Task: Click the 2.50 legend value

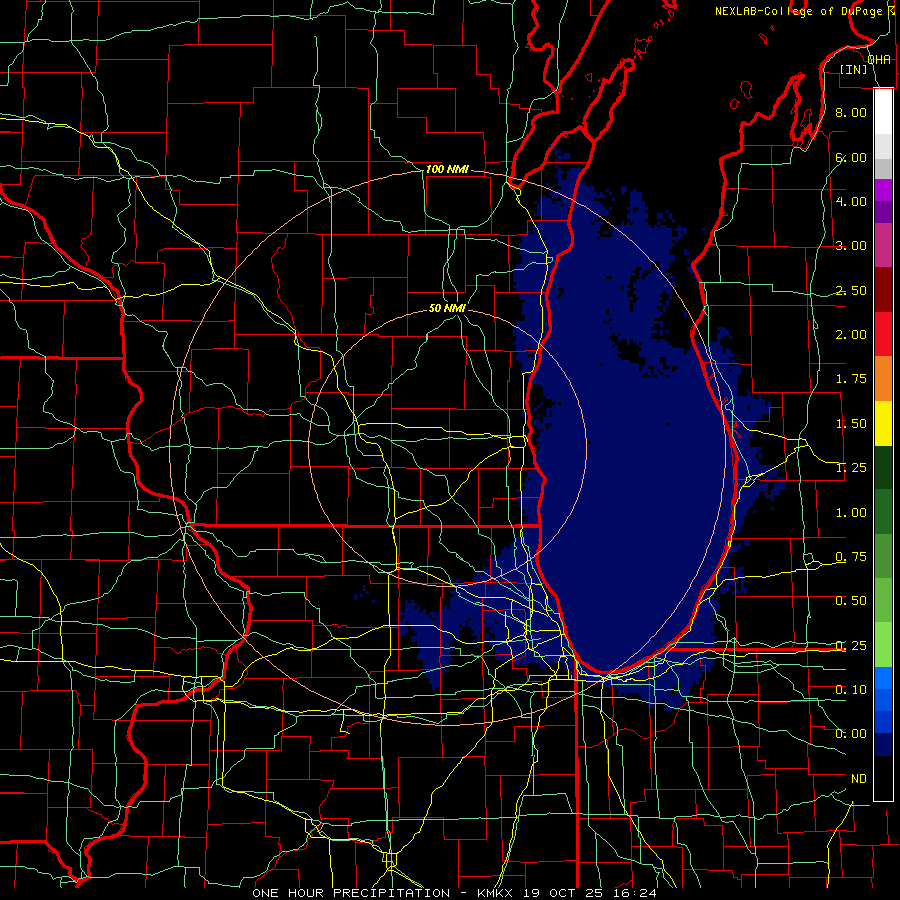Action: (x=851, y=290)
